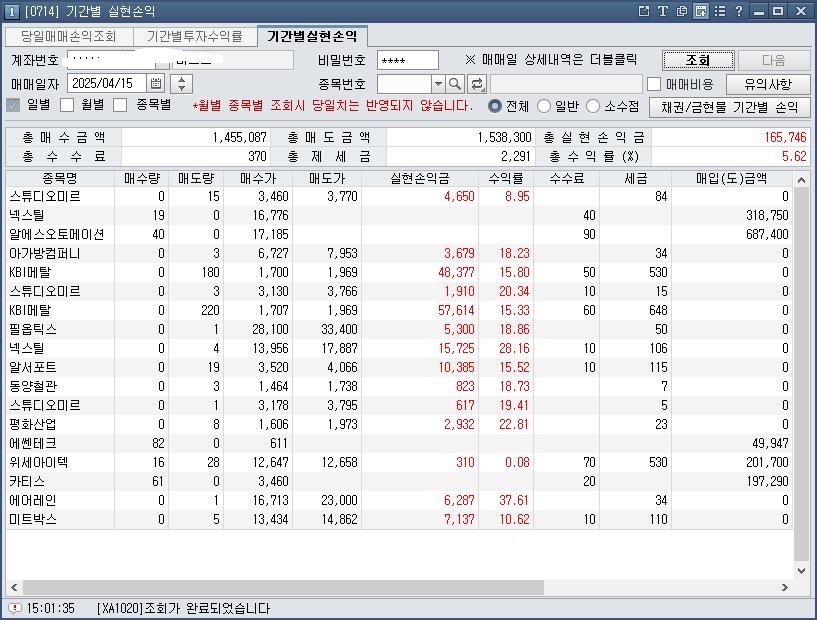Check the 월별 checkbox
This screenshot has height=620, width=817.
(68, 105)
